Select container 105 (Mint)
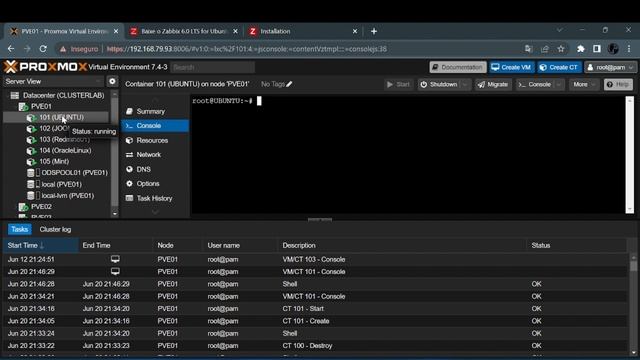 pyautogui.click(x=54, y=162)
